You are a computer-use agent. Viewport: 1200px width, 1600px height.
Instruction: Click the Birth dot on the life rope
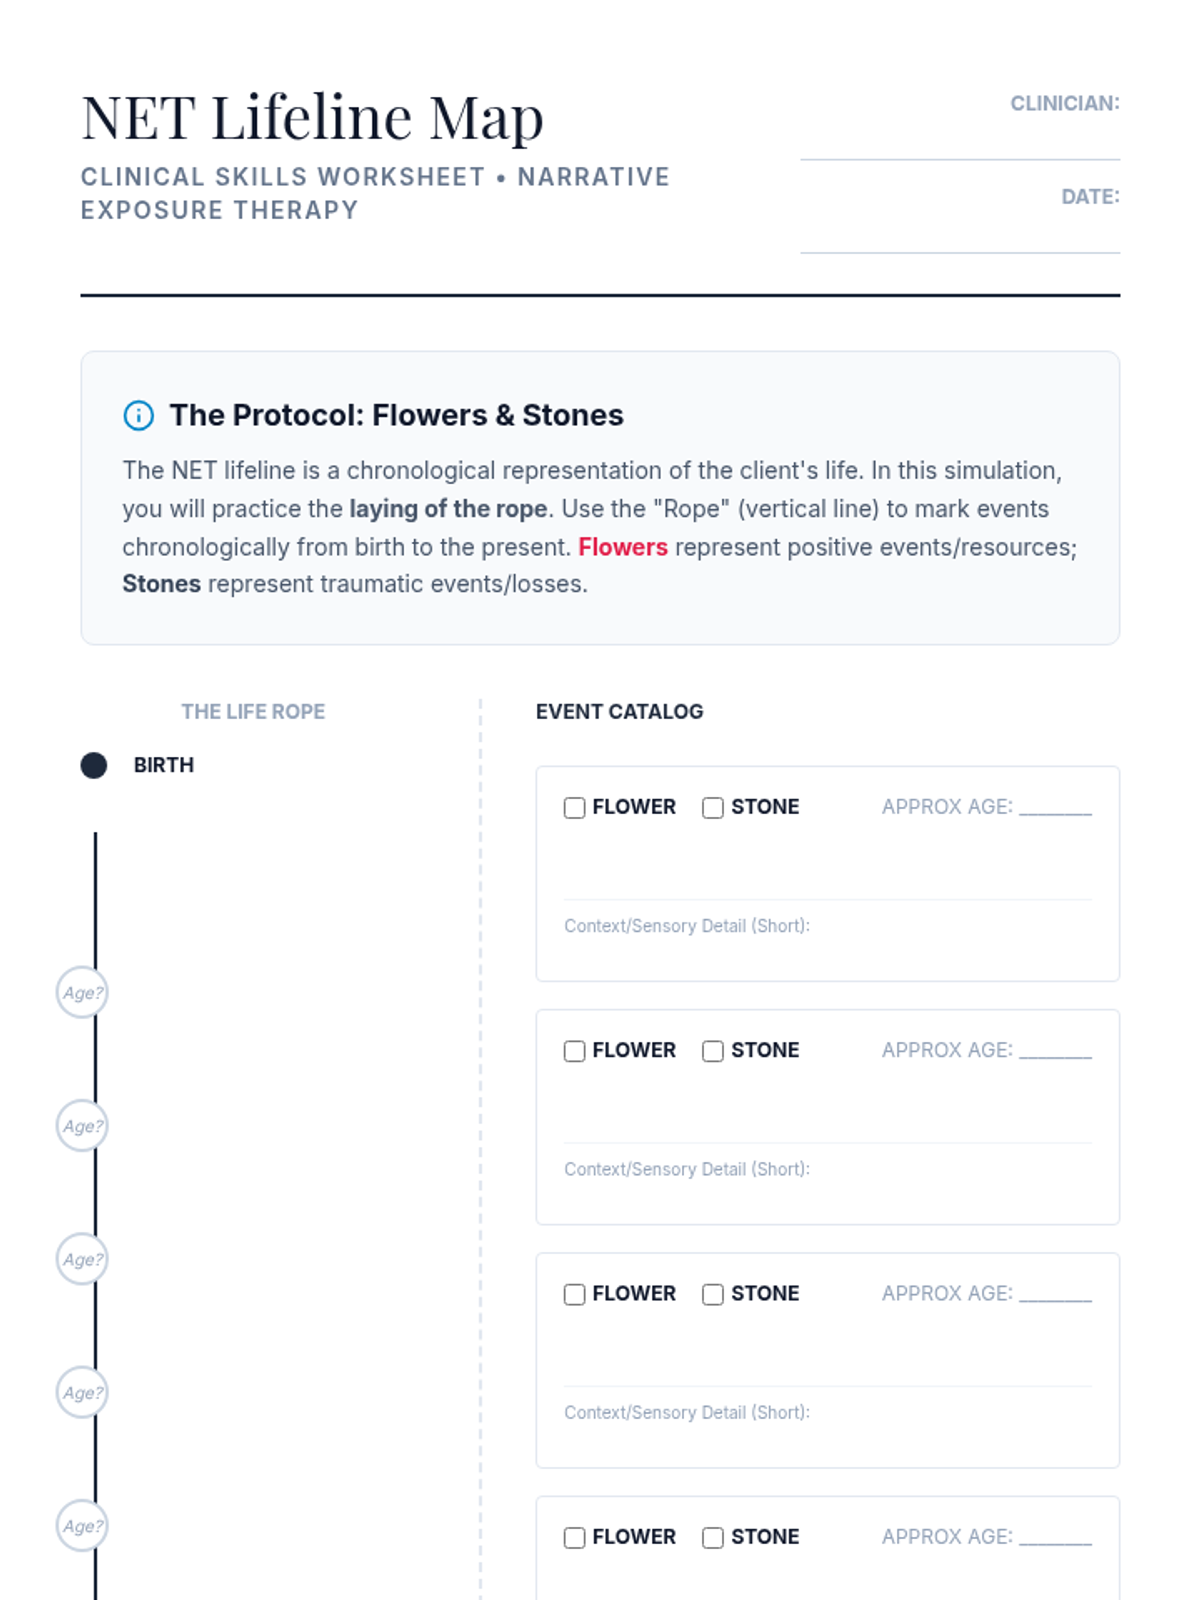point(94,765)
